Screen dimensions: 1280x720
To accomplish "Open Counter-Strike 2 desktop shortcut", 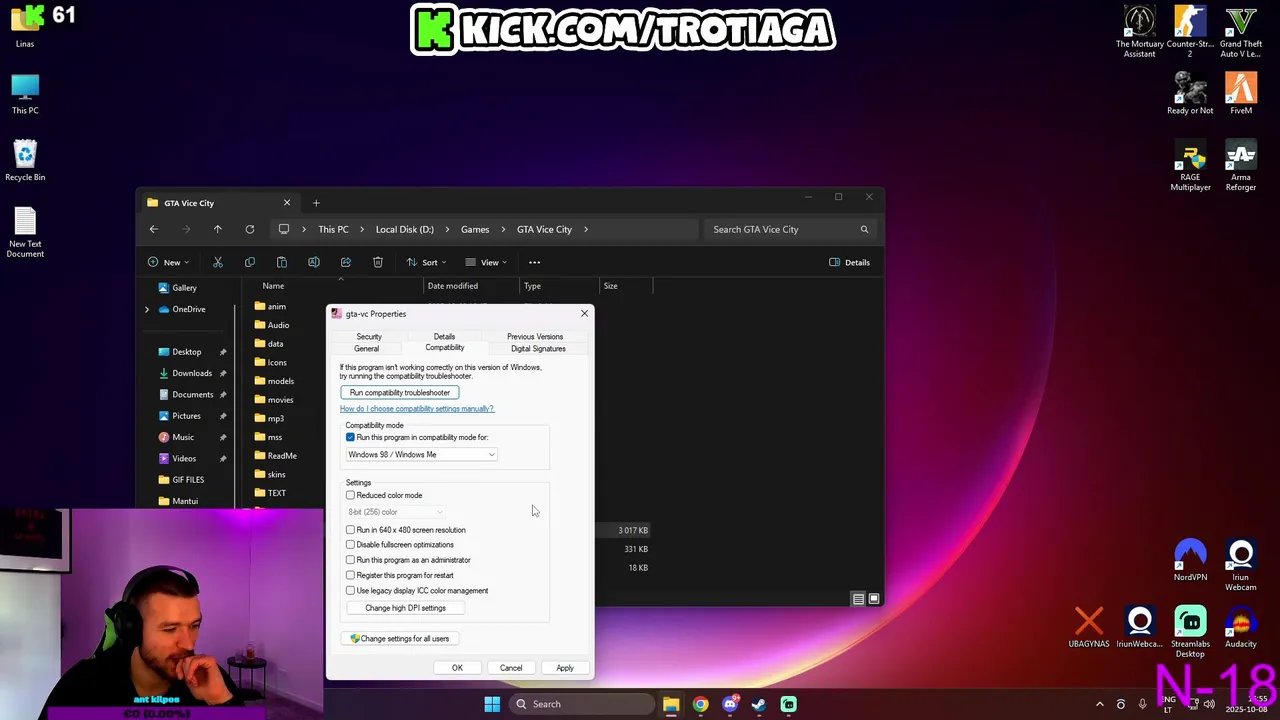I will 1190,32.
